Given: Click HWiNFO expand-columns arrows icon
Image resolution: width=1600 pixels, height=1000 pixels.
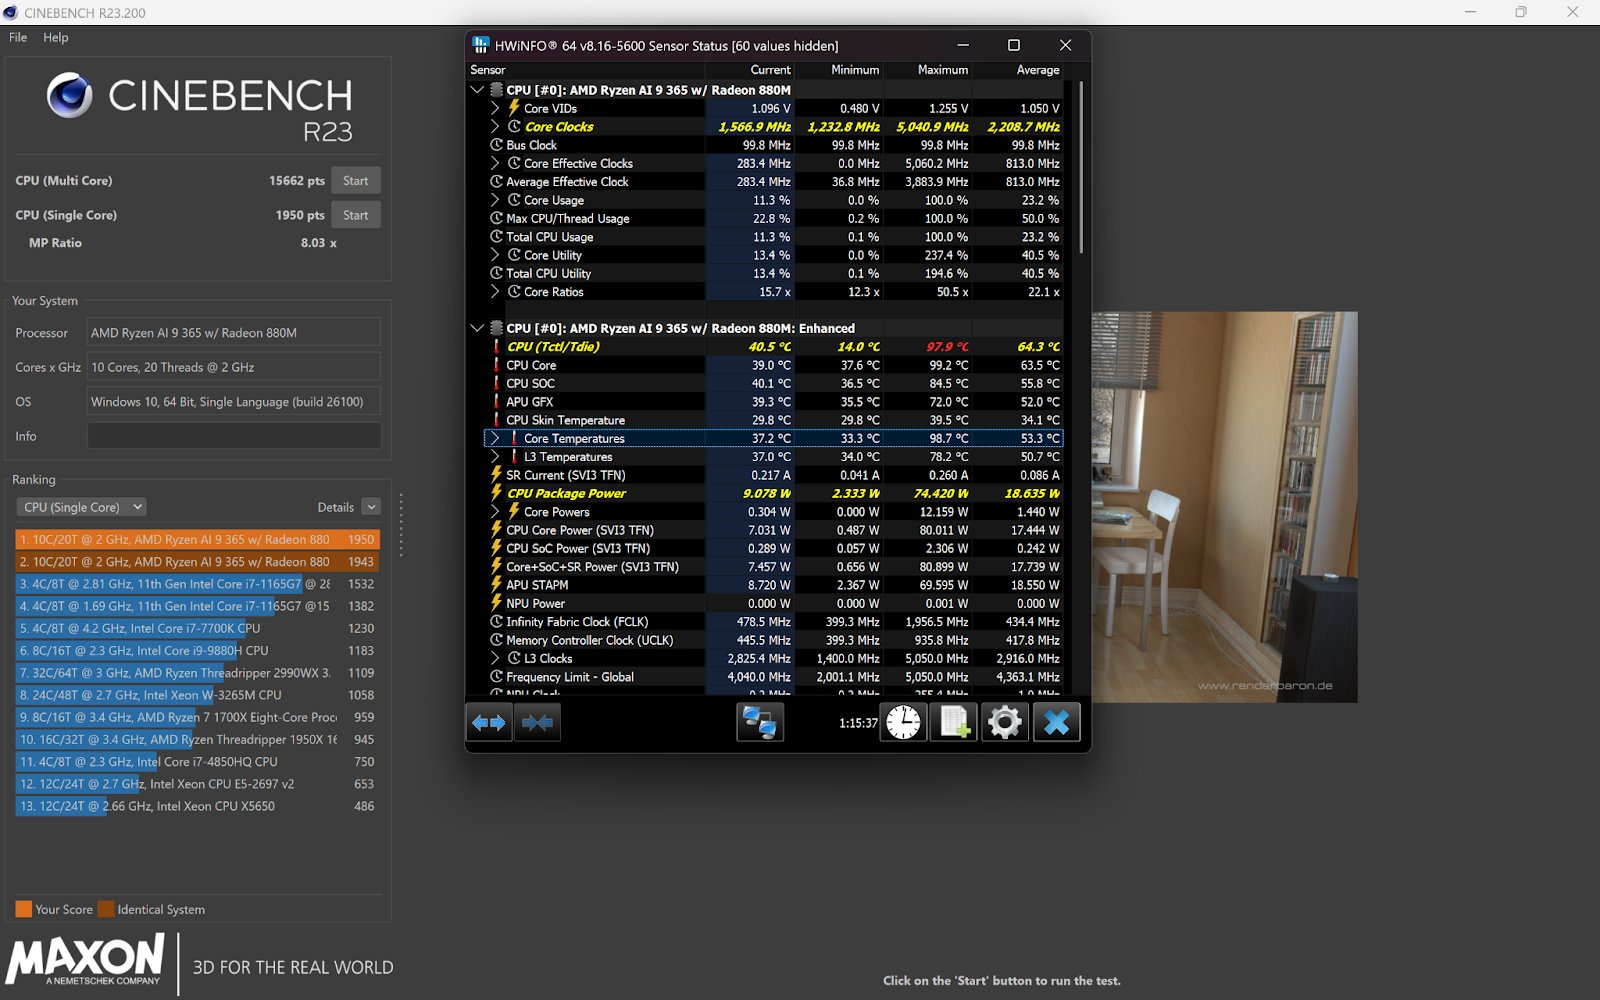Looking at the screenshot, I should tap(489, 722).
